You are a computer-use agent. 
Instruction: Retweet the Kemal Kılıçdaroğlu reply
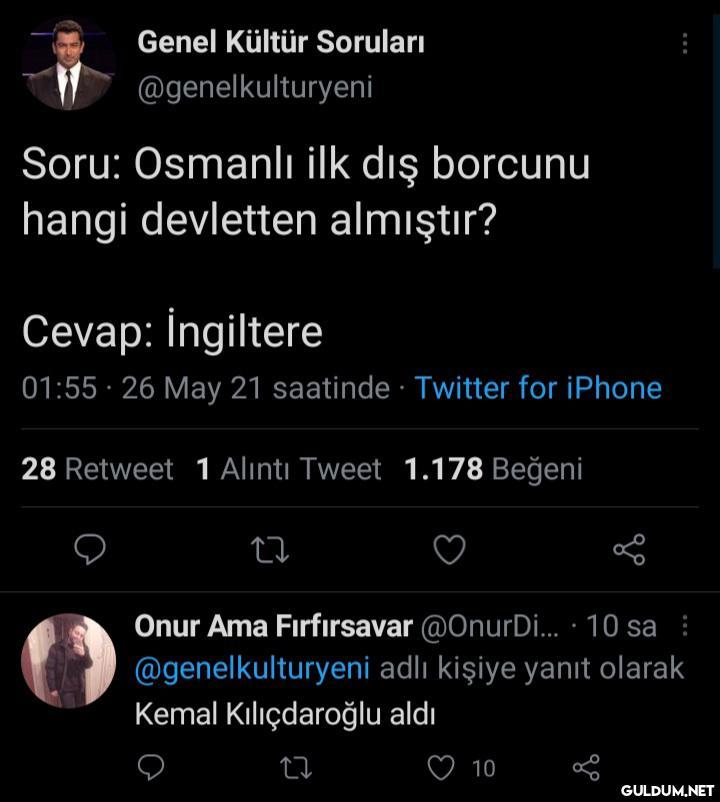[x=297, y=767]
